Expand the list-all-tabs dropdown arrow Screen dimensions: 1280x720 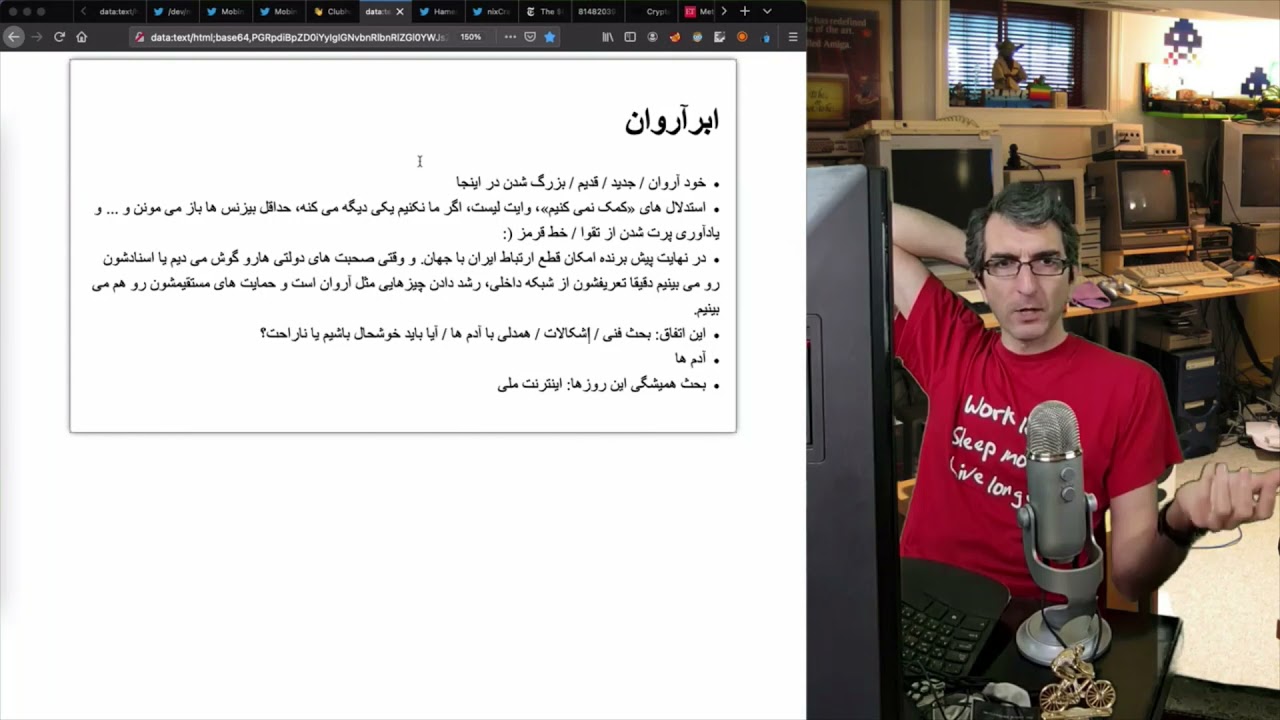767,11
